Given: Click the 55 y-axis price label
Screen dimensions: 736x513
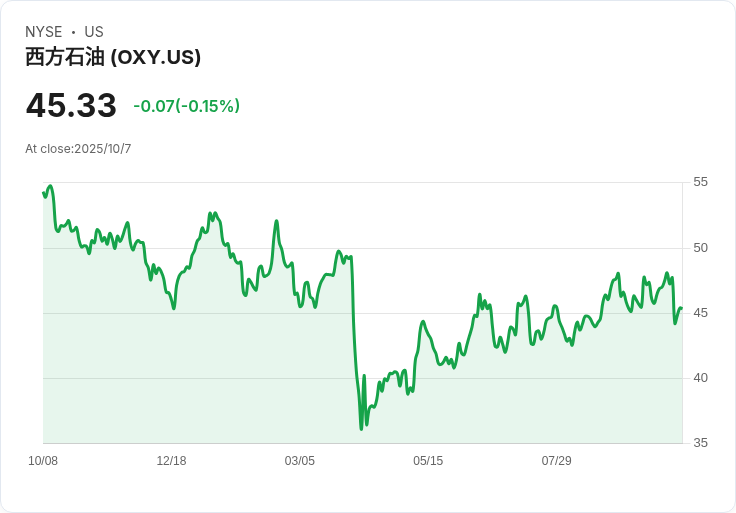Looking at the screenshot, I should [x=700, y=182].
